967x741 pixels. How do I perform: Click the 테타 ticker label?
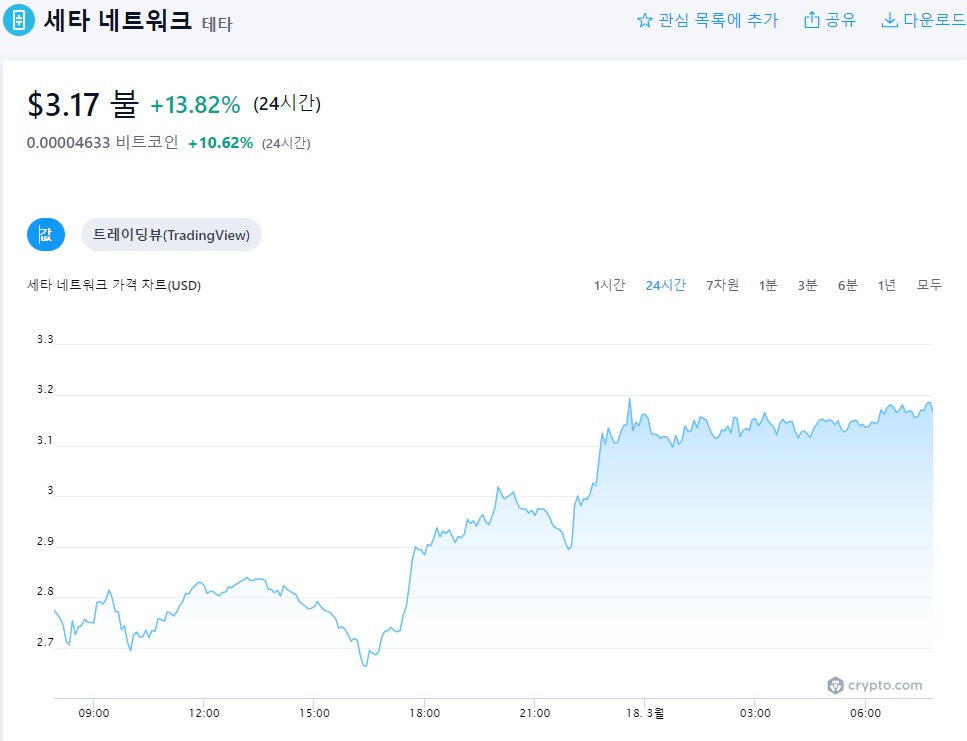pos(217,25)
